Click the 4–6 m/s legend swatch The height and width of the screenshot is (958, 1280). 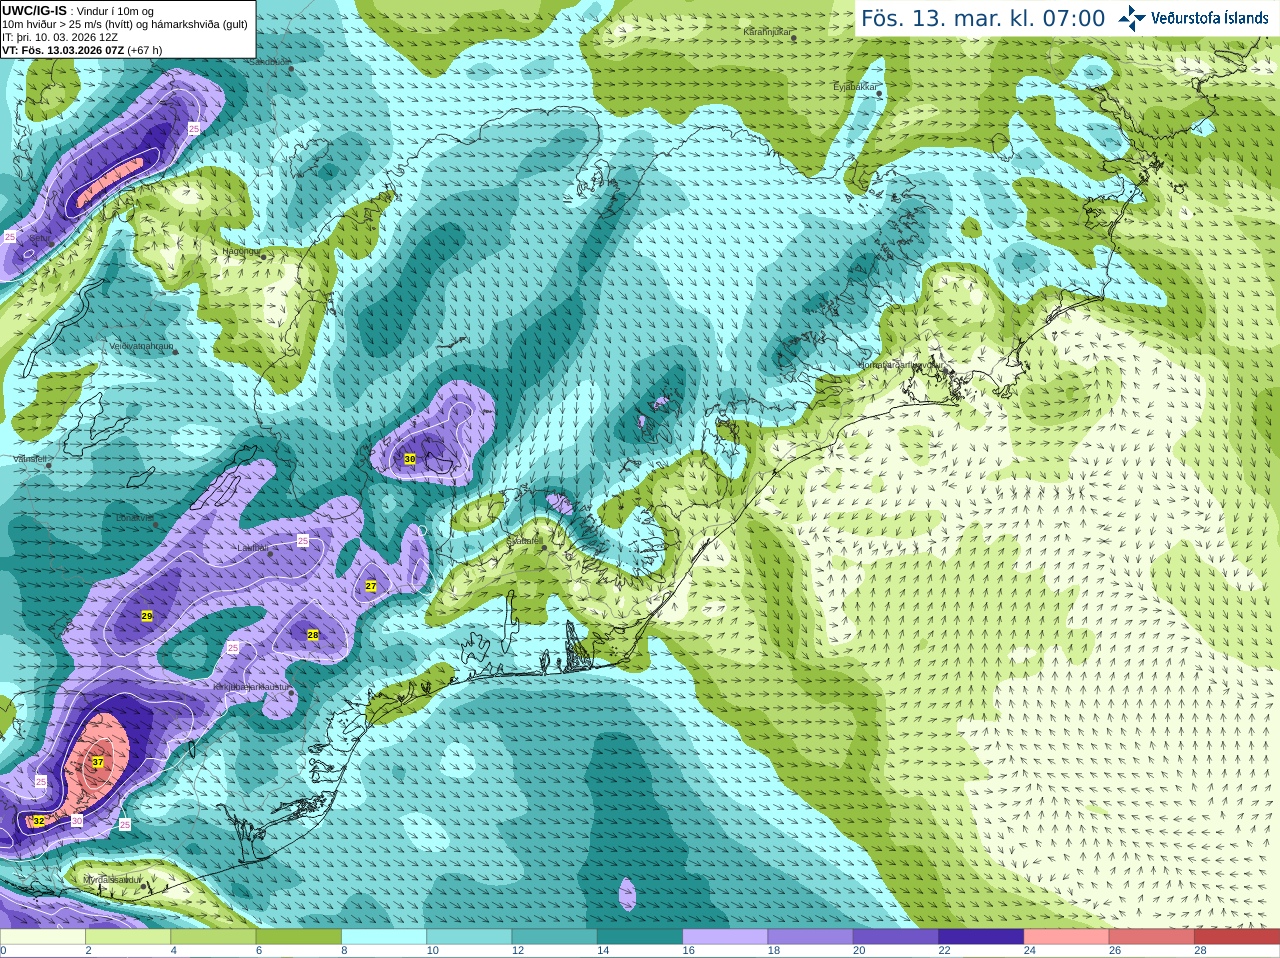pyautogui.click(x=213, y=937)
